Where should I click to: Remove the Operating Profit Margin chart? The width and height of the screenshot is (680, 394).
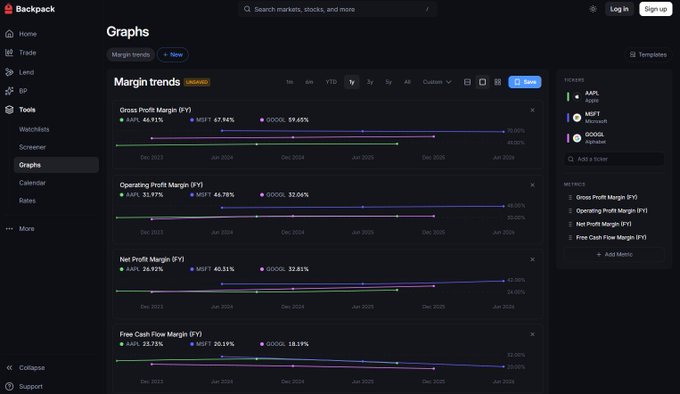click(x=532, y=185)
